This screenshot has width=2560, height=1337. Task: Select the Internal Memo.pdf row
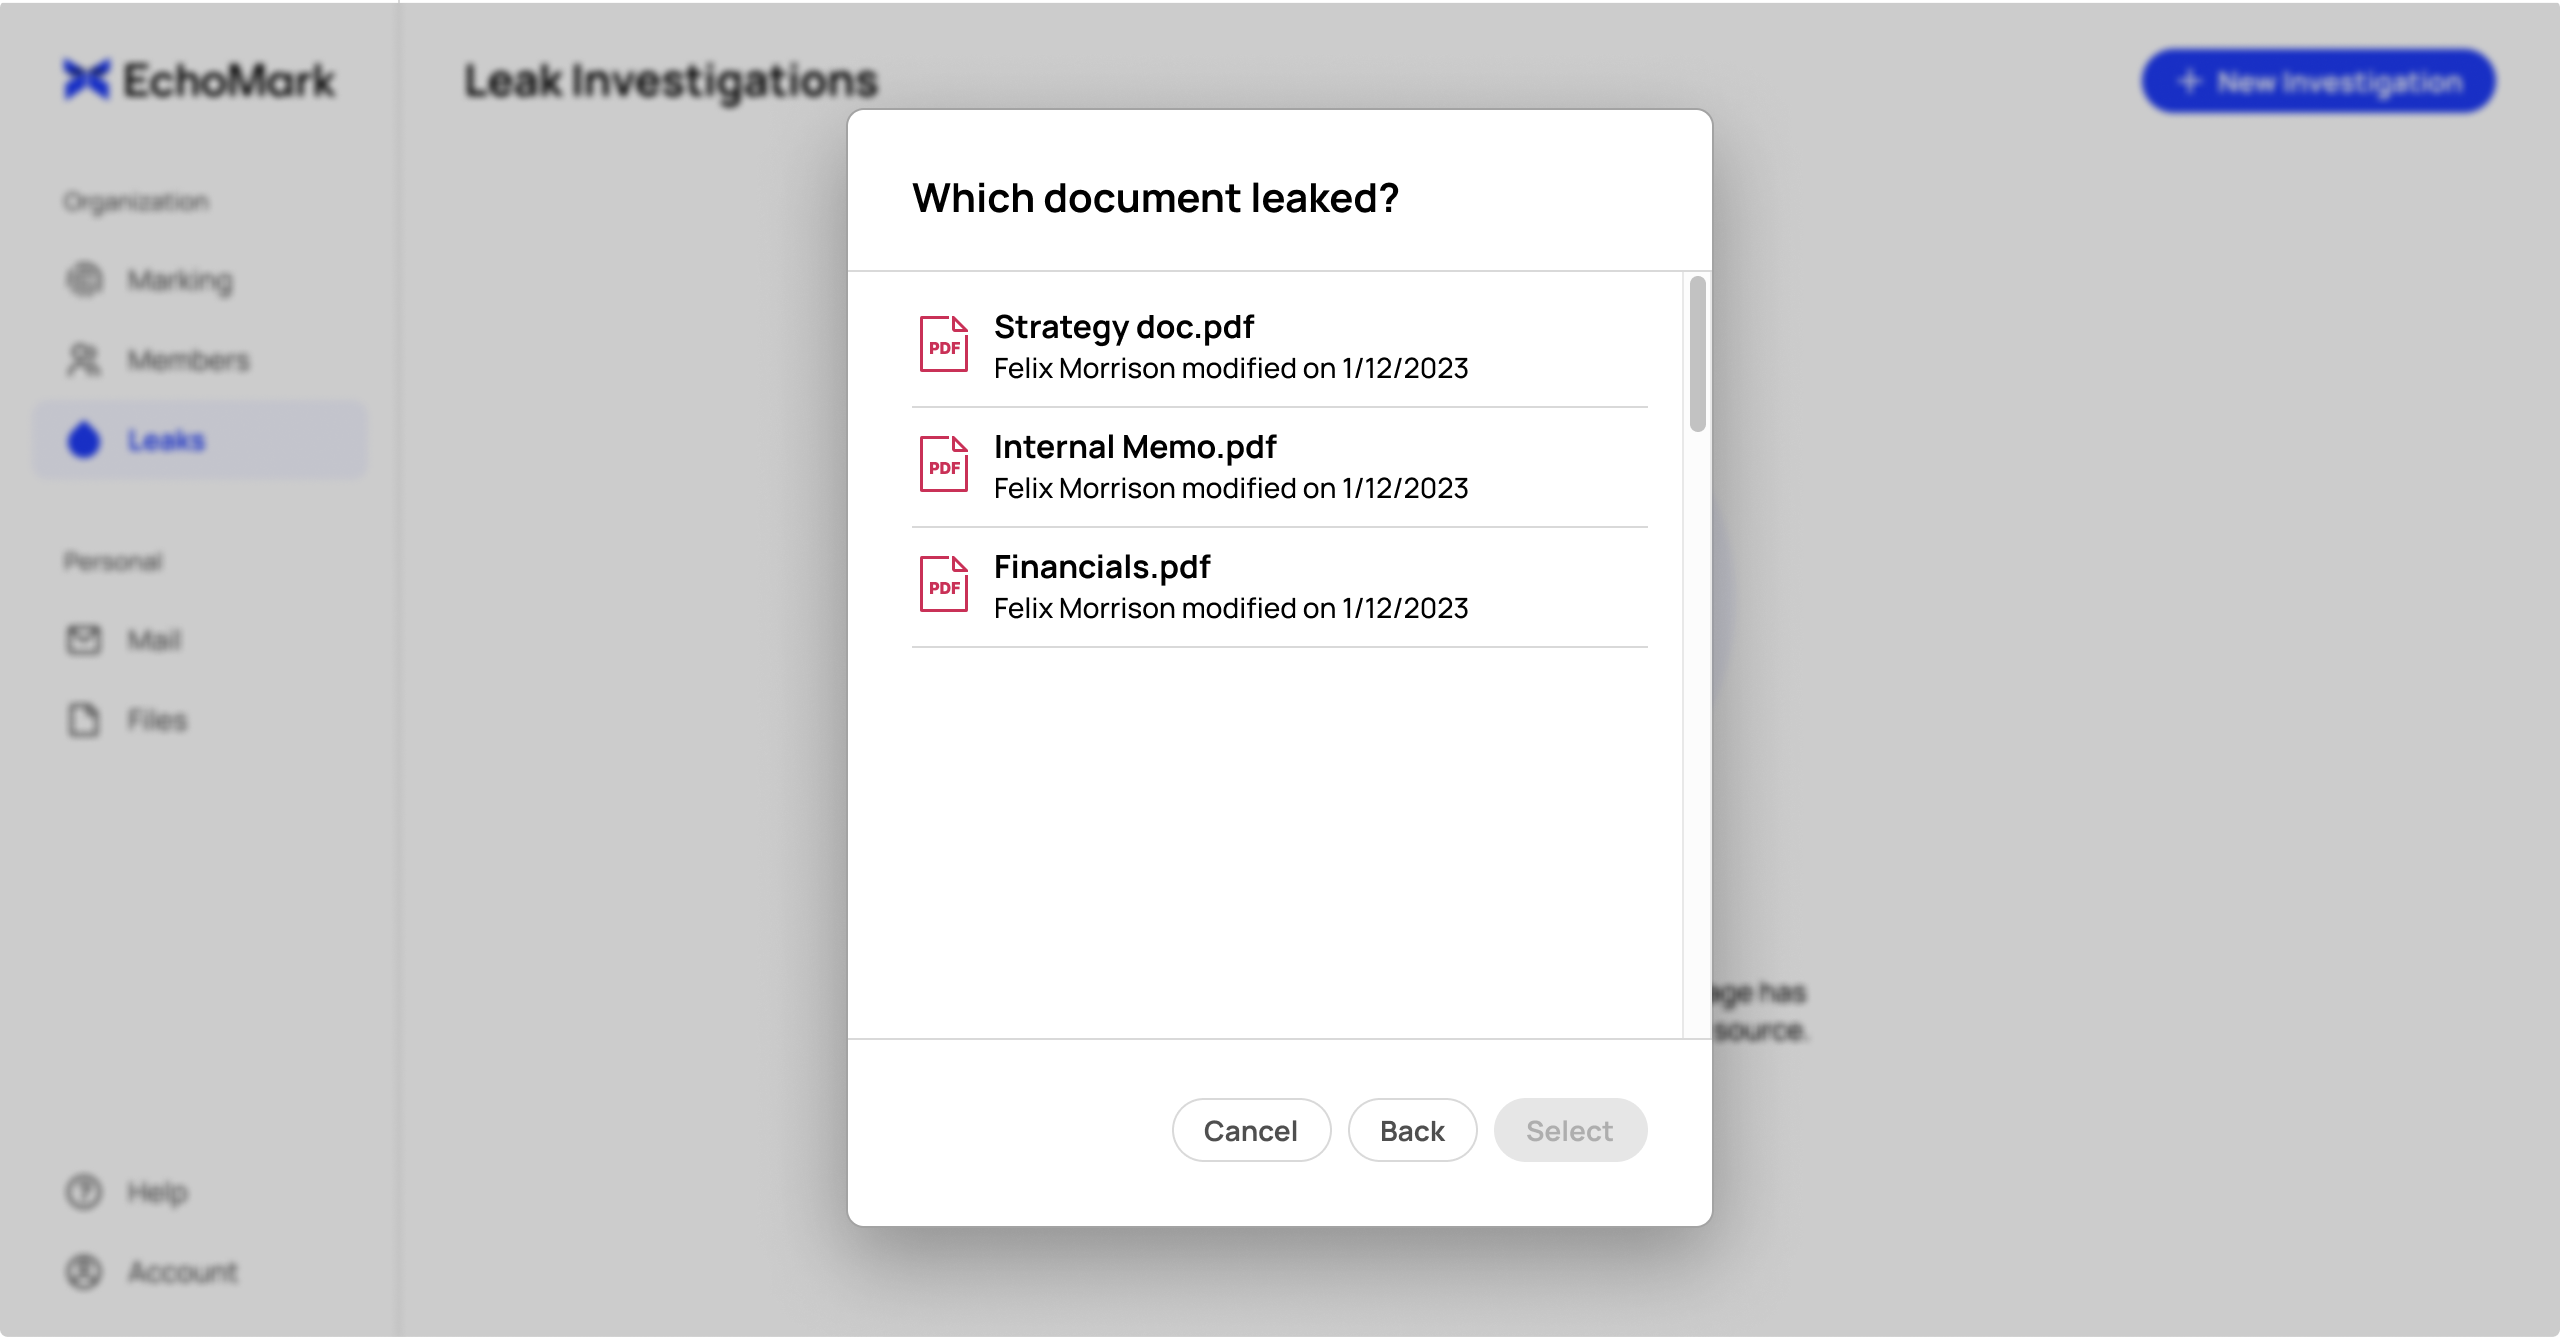click(1279, 467)
